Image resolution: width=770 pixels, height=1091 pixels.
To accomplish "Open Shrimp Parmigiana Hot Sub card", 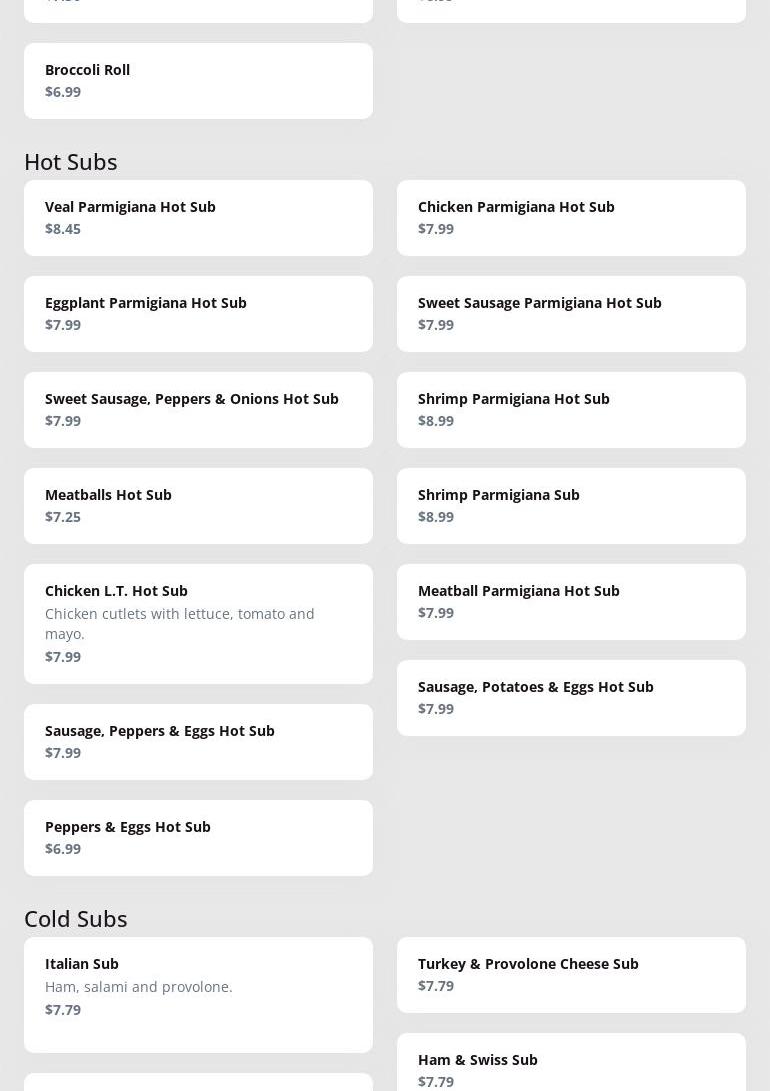I will coord(571,410).
